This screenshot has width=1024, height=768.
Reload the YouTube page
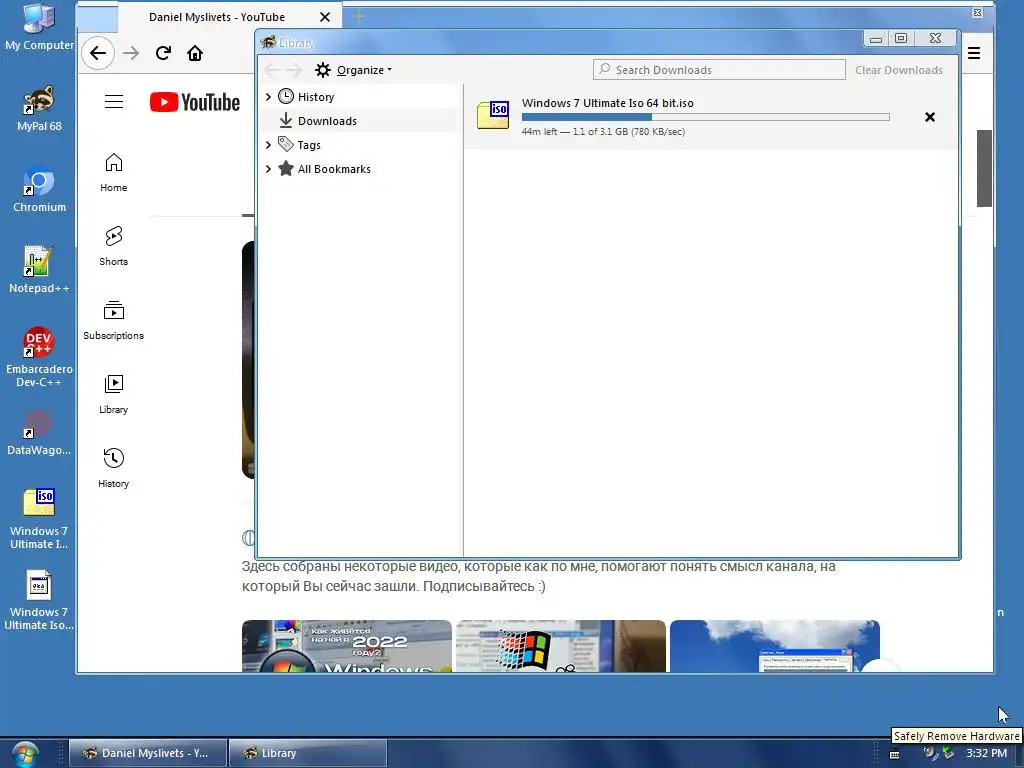[163, 53]
